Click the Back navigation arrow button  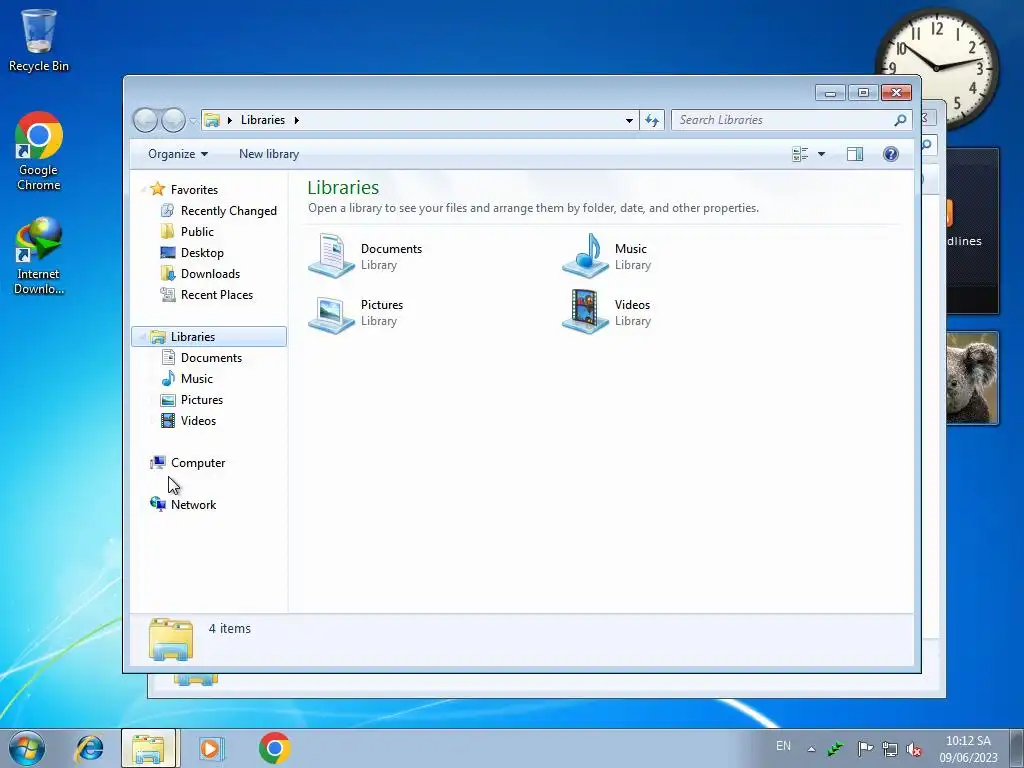click(x=145, y=120)
